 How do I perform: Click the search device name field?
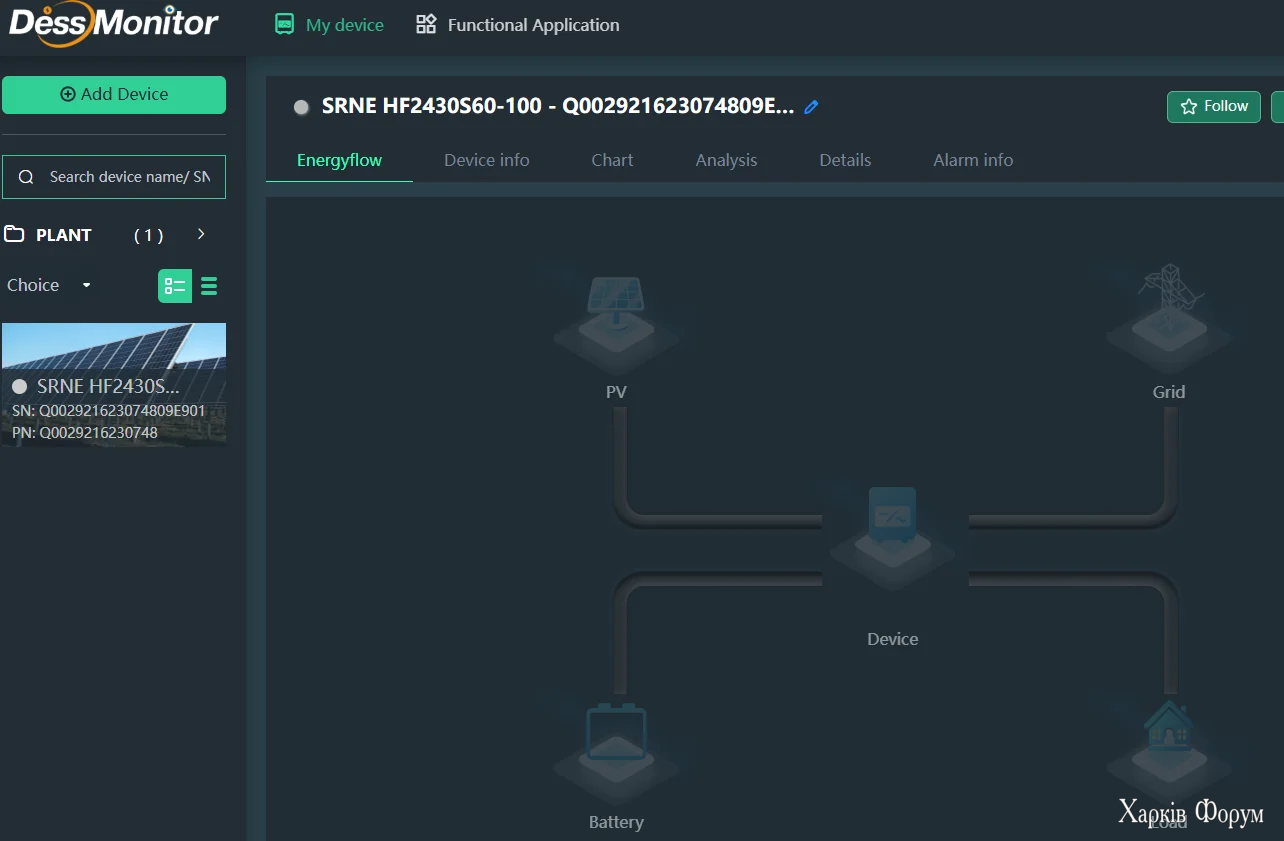pos(128,177)
